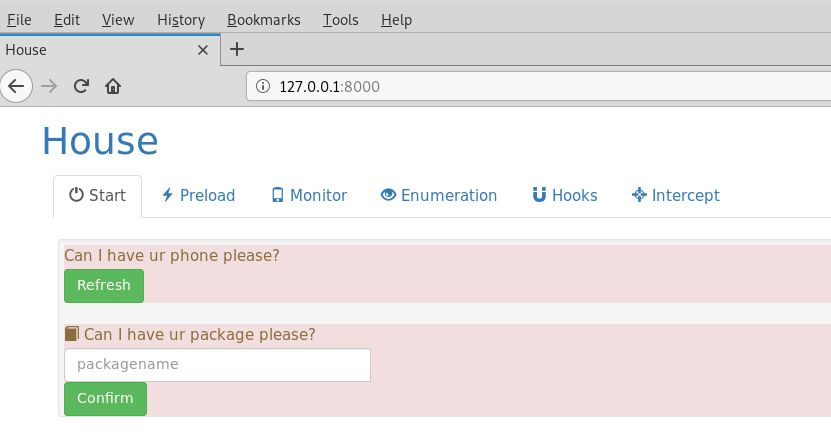This screenshot has height=432, width=831.
Task: Switch to the Preload tab
Action: point(198,196)
